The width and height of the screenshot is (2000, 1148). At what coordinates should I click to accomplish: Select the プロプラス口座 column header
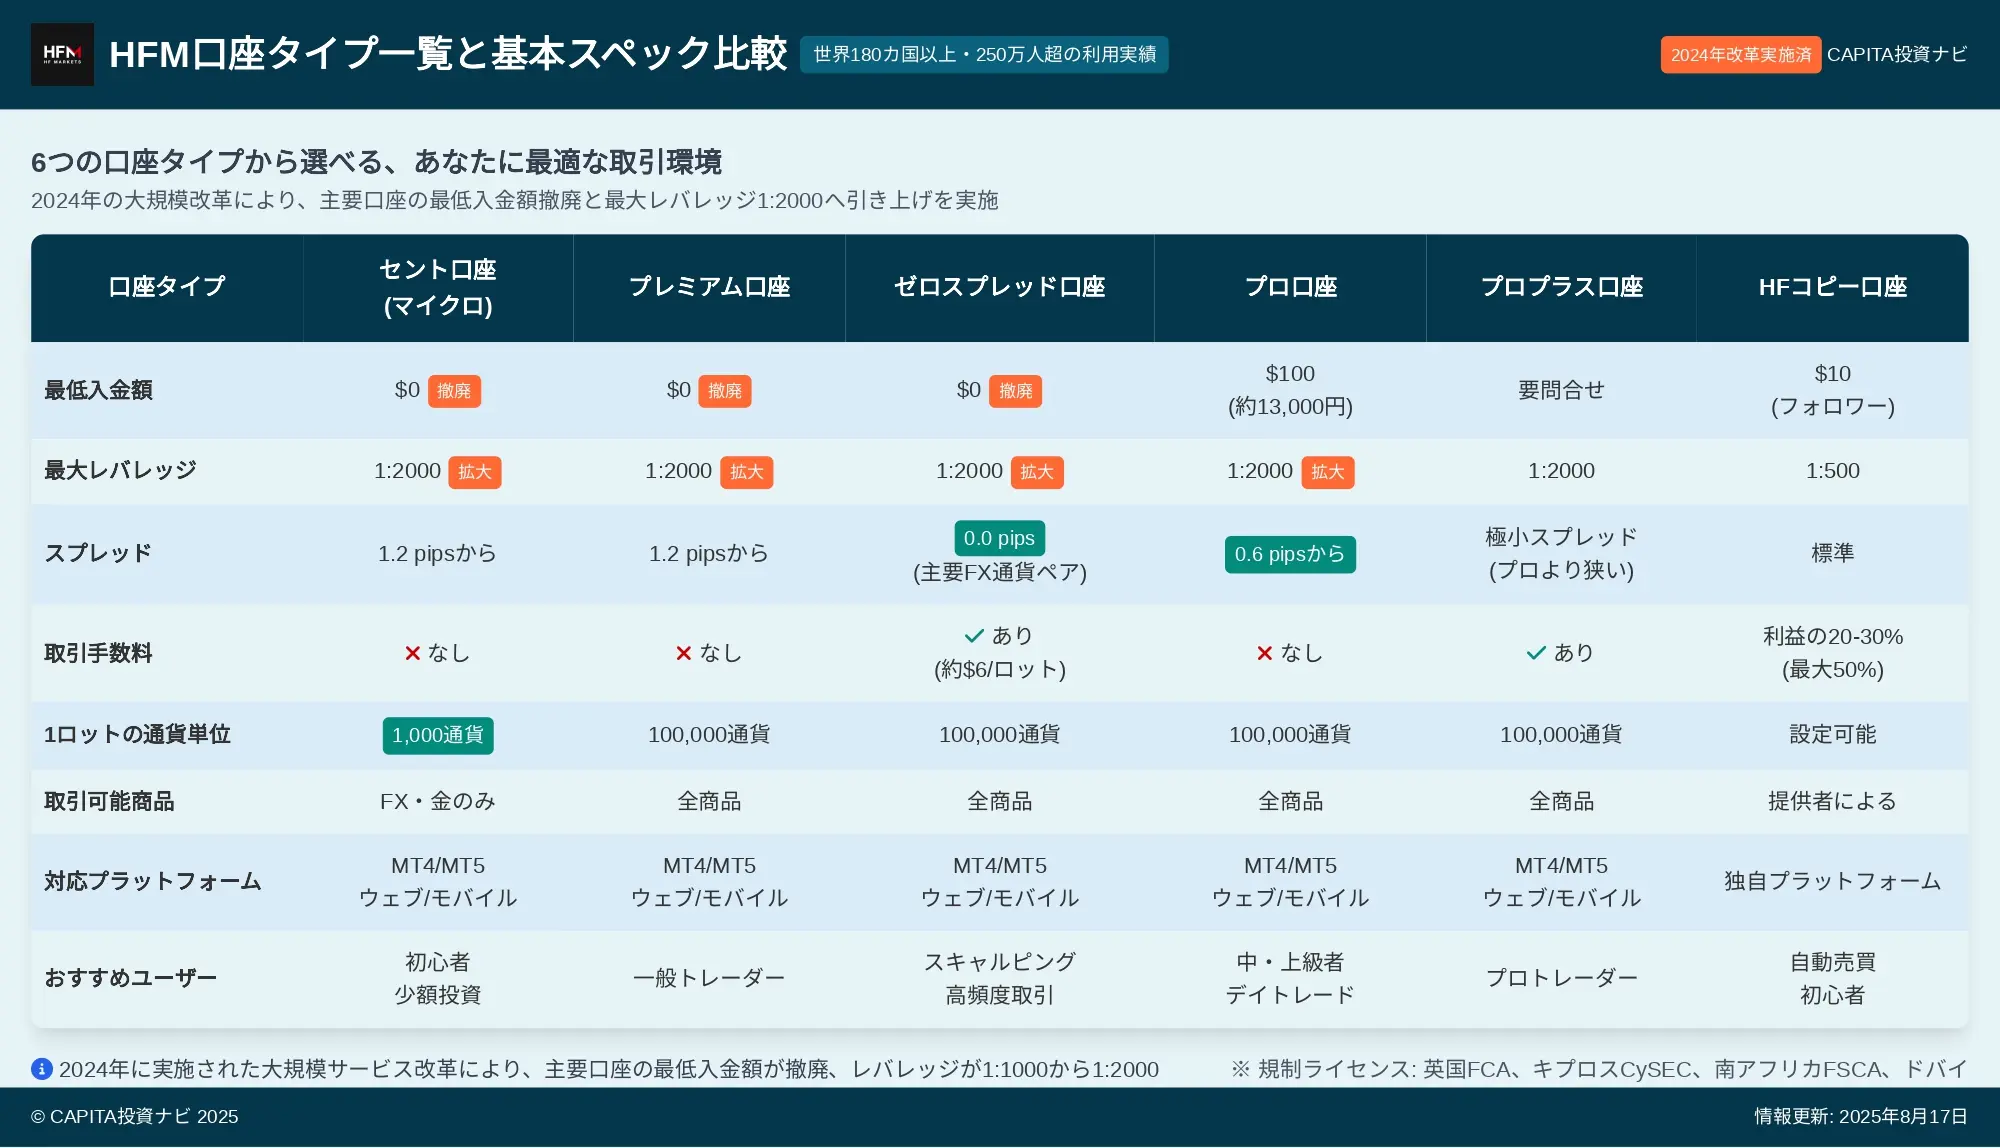[x=1561, y=288]
